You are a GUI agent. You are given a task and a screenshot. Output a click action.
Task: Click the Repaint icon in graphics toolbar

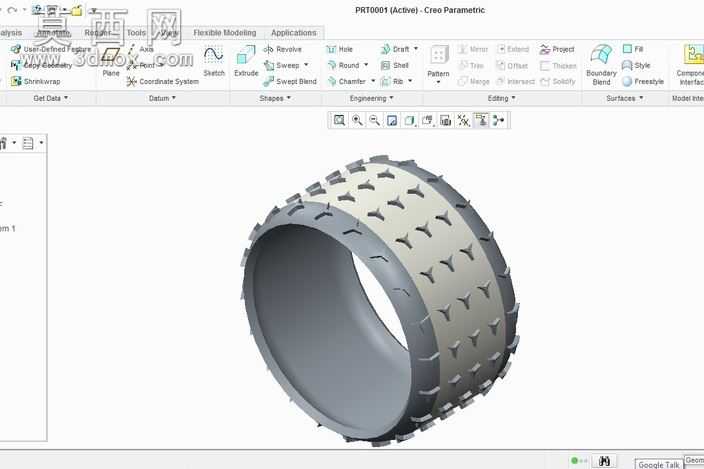tap(392, 120)
